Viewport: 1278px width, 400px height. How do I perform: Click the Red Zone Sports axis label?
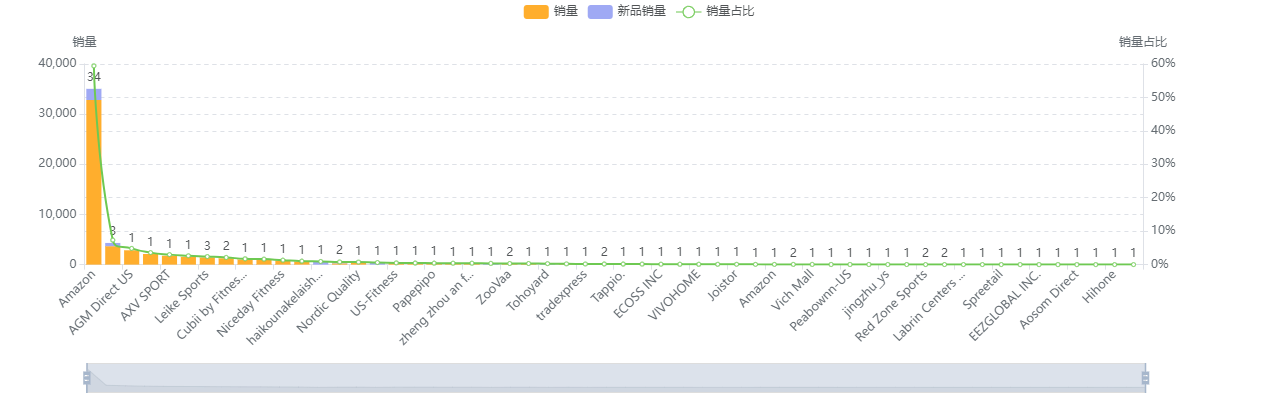pyautogui.click(x=894, y=305)
